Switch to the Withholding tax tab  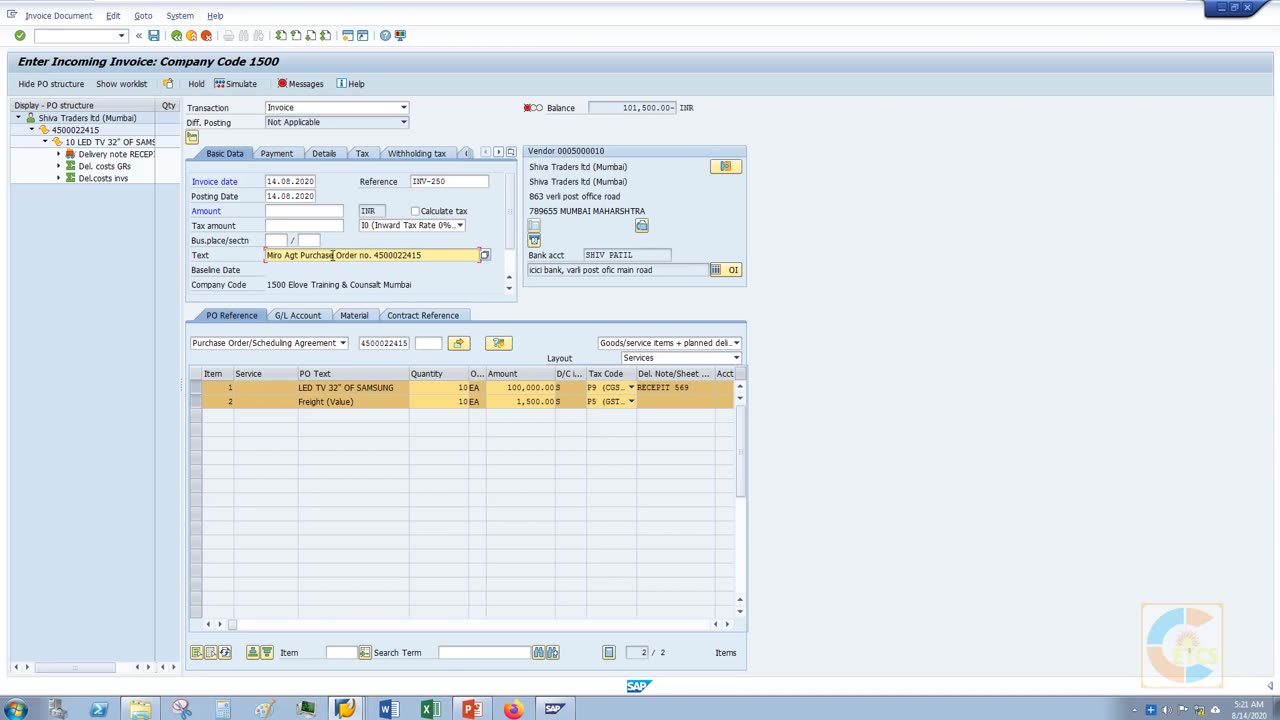[x=417, y=154]
